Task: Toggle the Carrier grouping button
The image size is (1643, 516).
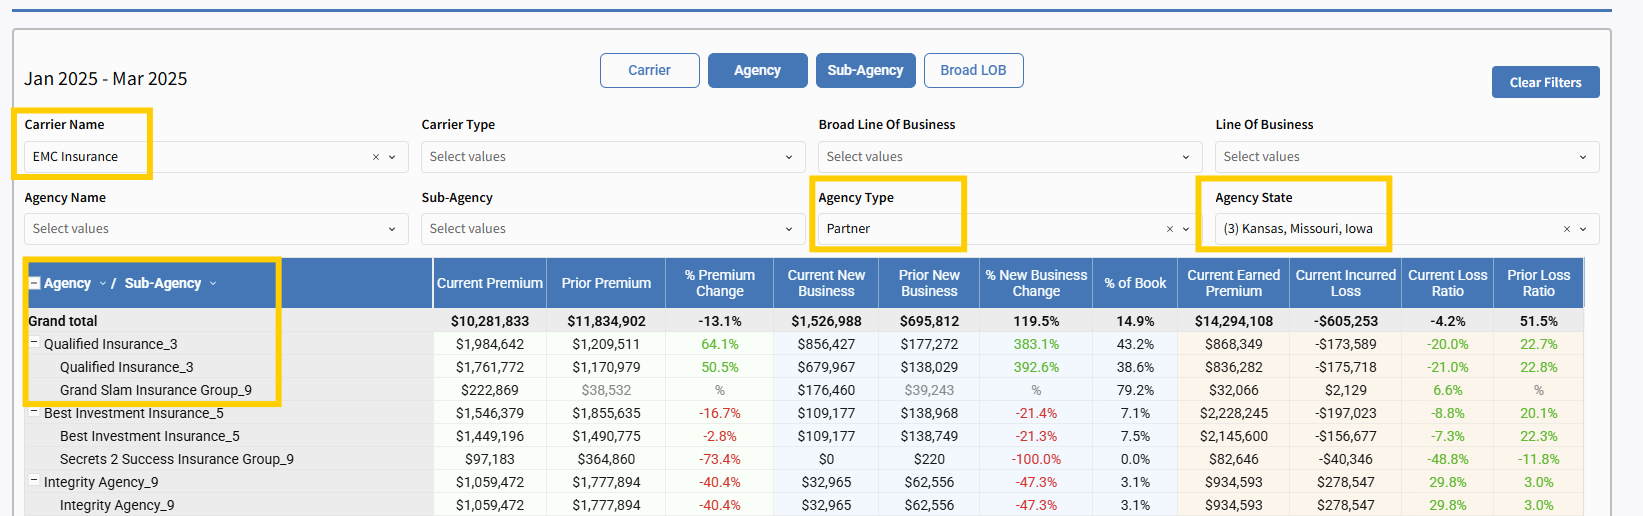Action: 649,70
